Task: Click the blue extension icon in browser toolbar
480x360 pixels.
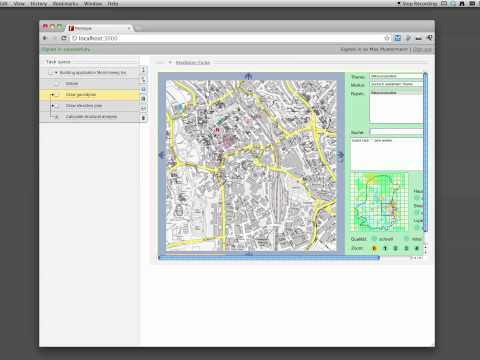Action: tap(397, 38)
